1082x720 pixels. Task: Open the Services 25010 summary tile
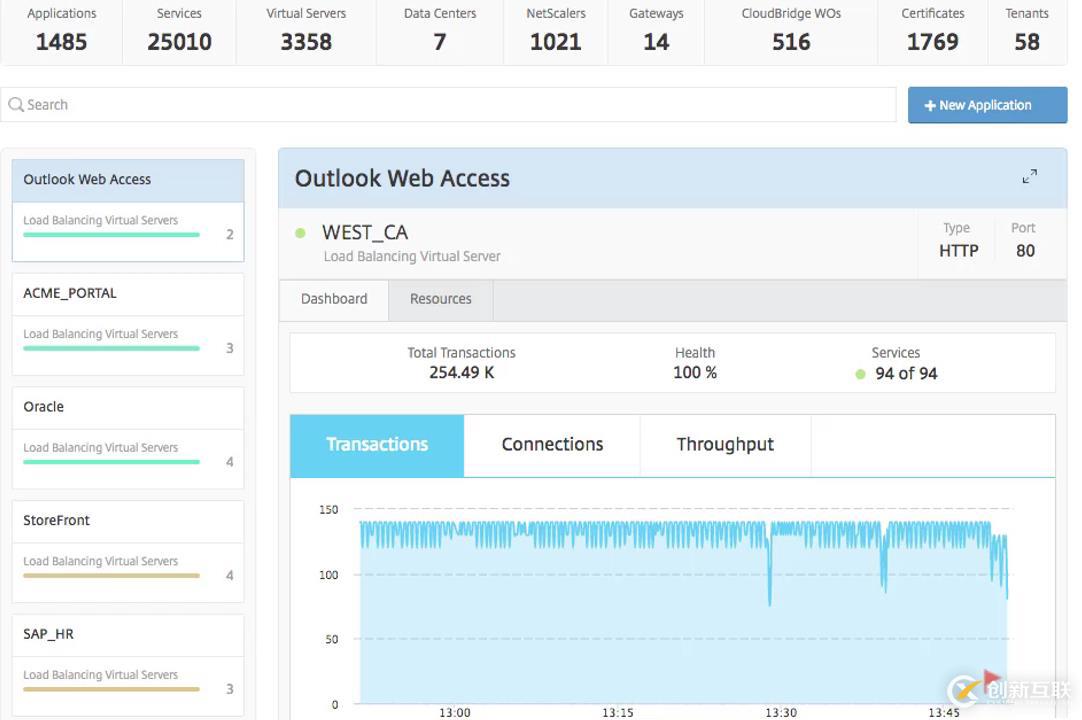tap(179, 31)
